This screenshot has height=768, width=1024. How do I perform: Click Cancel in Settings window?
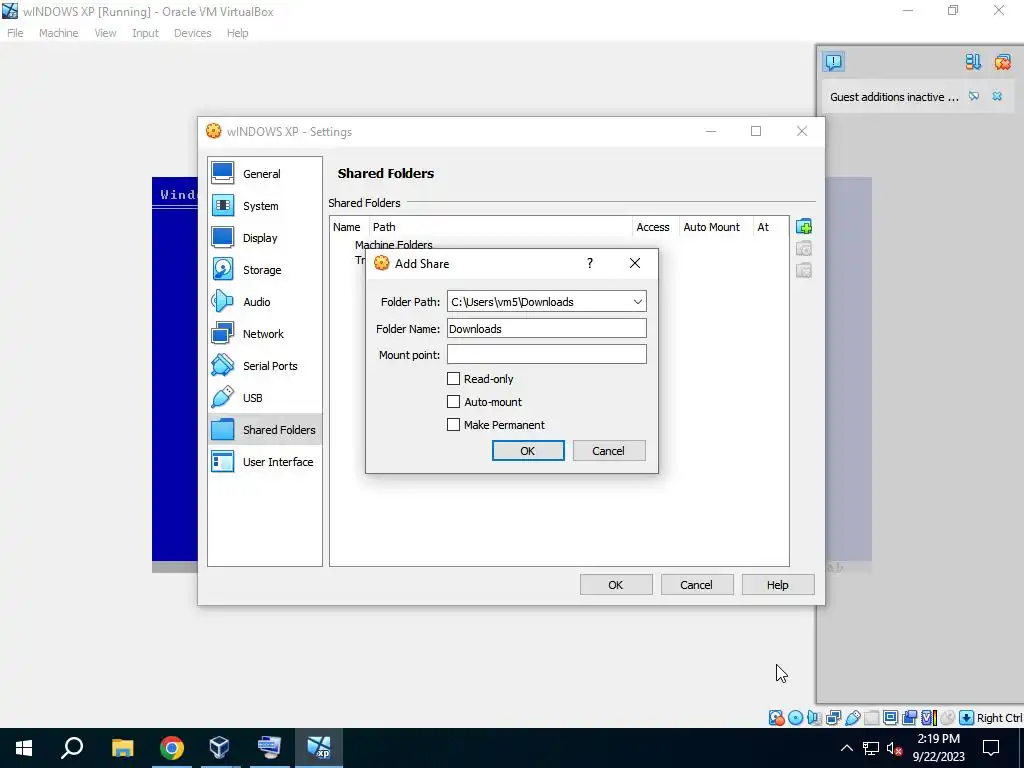coord(697,585)
